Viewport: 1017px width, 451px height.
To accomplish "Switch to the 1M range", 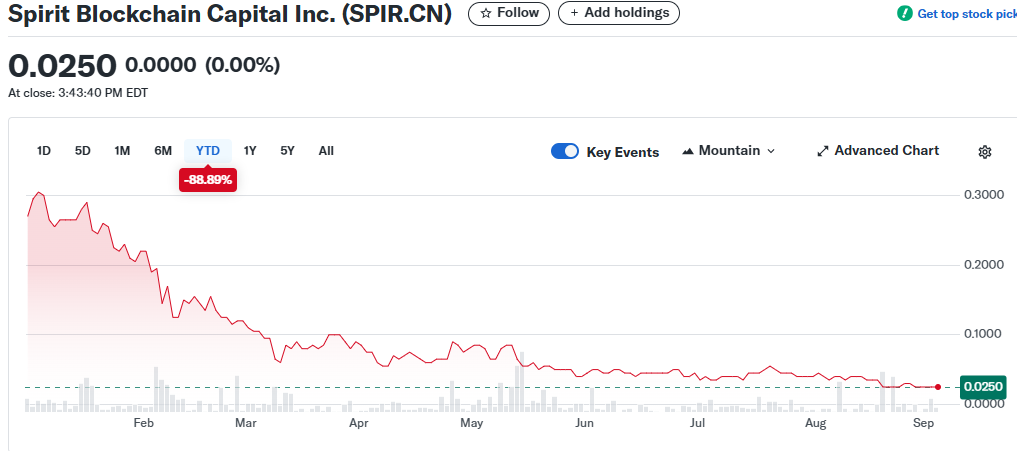I will (x=122, y=151).
